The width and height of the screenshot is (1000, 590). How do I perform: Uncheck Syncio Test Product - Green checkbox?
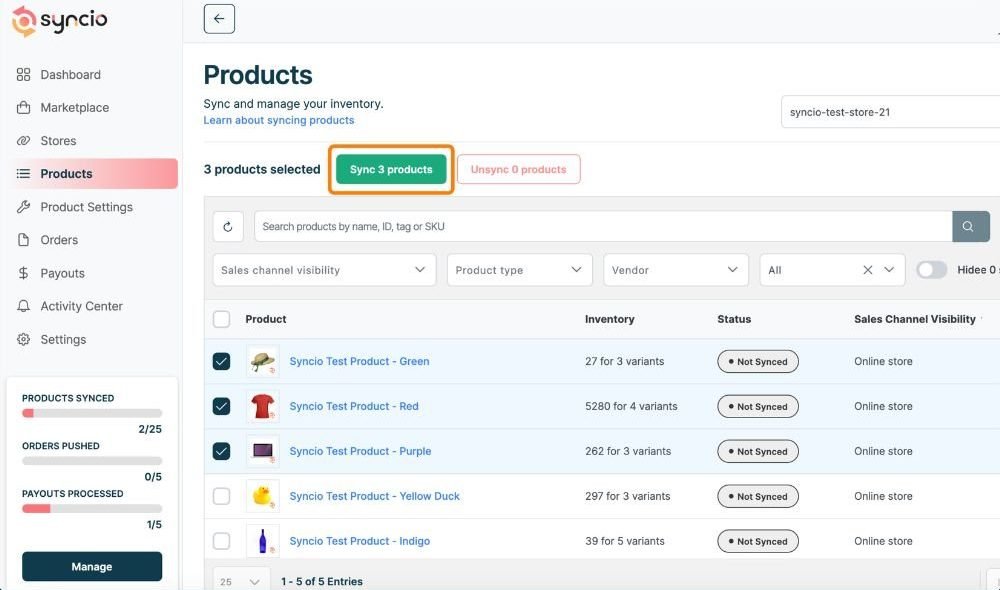[221, 362]
